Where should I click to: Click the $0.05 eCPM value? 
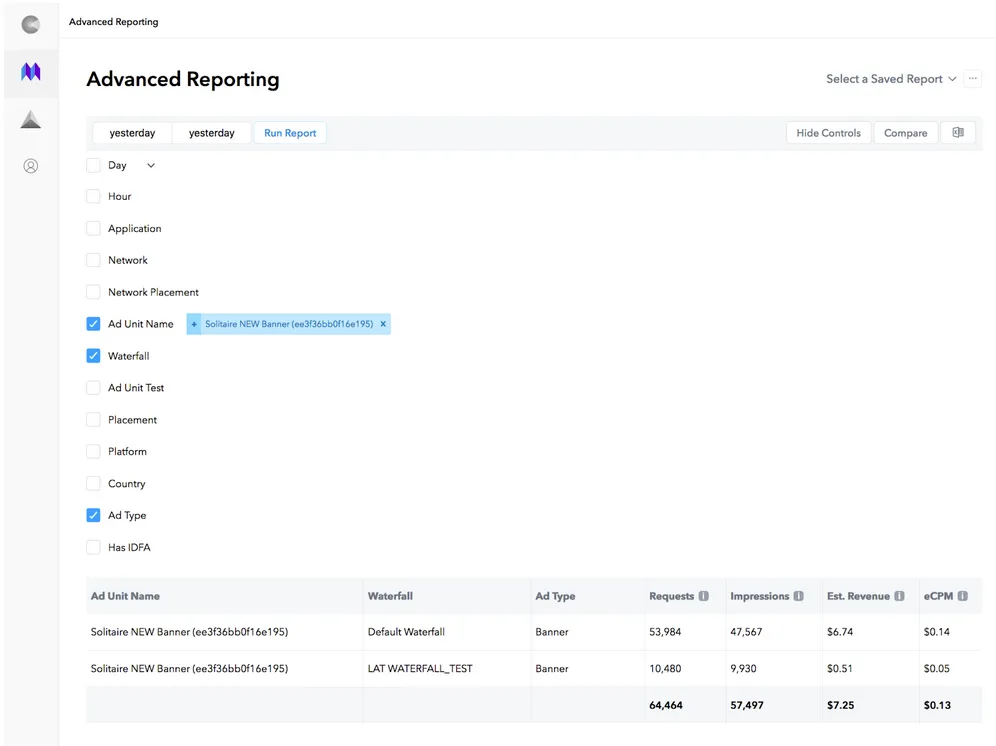tap(937, 668)
